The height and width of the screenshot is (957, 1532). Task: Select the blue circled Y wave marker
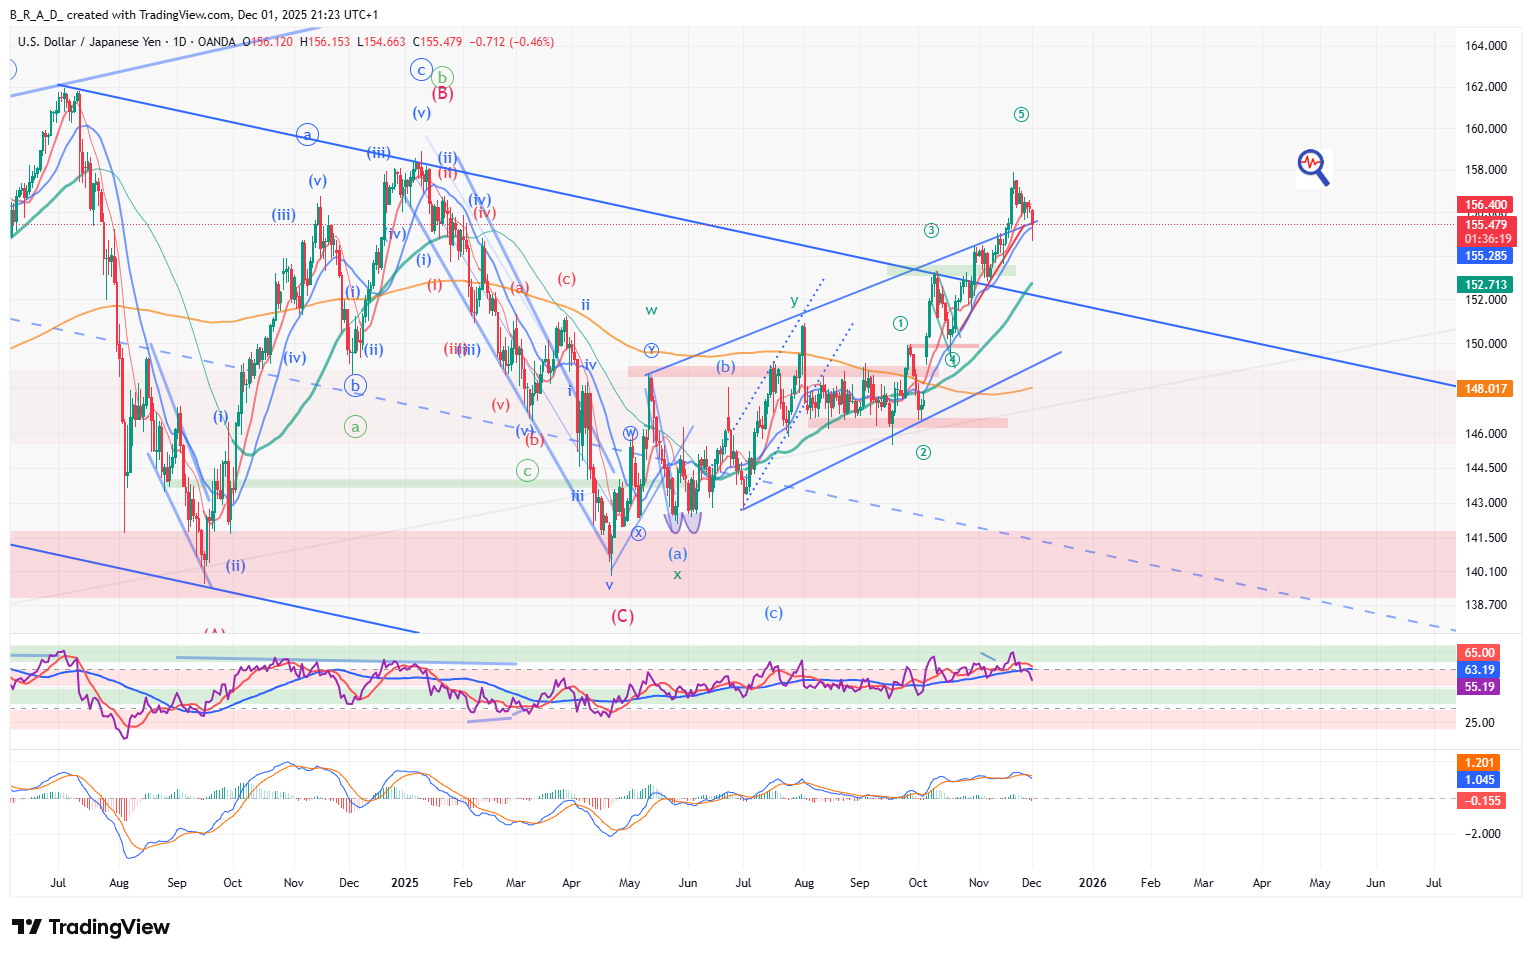(651, 350)
